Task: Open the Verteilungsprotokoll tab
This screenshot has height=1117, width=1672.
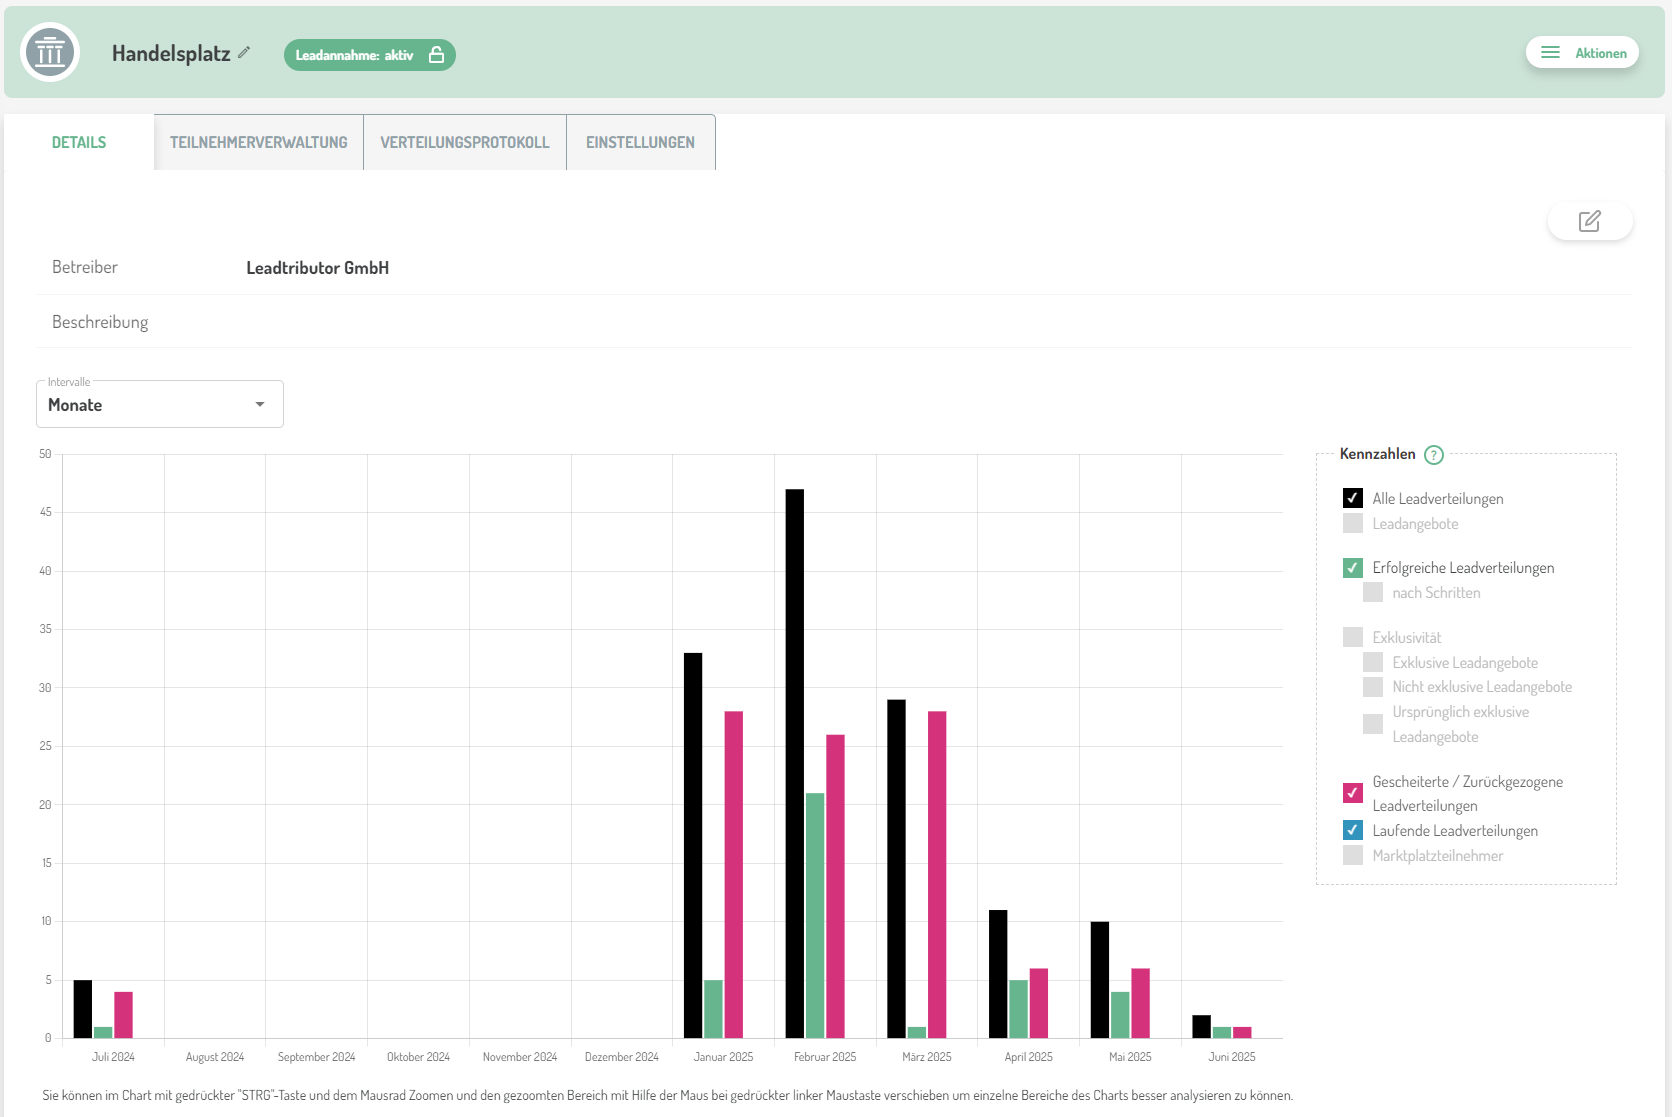Action: coord(464,142)
